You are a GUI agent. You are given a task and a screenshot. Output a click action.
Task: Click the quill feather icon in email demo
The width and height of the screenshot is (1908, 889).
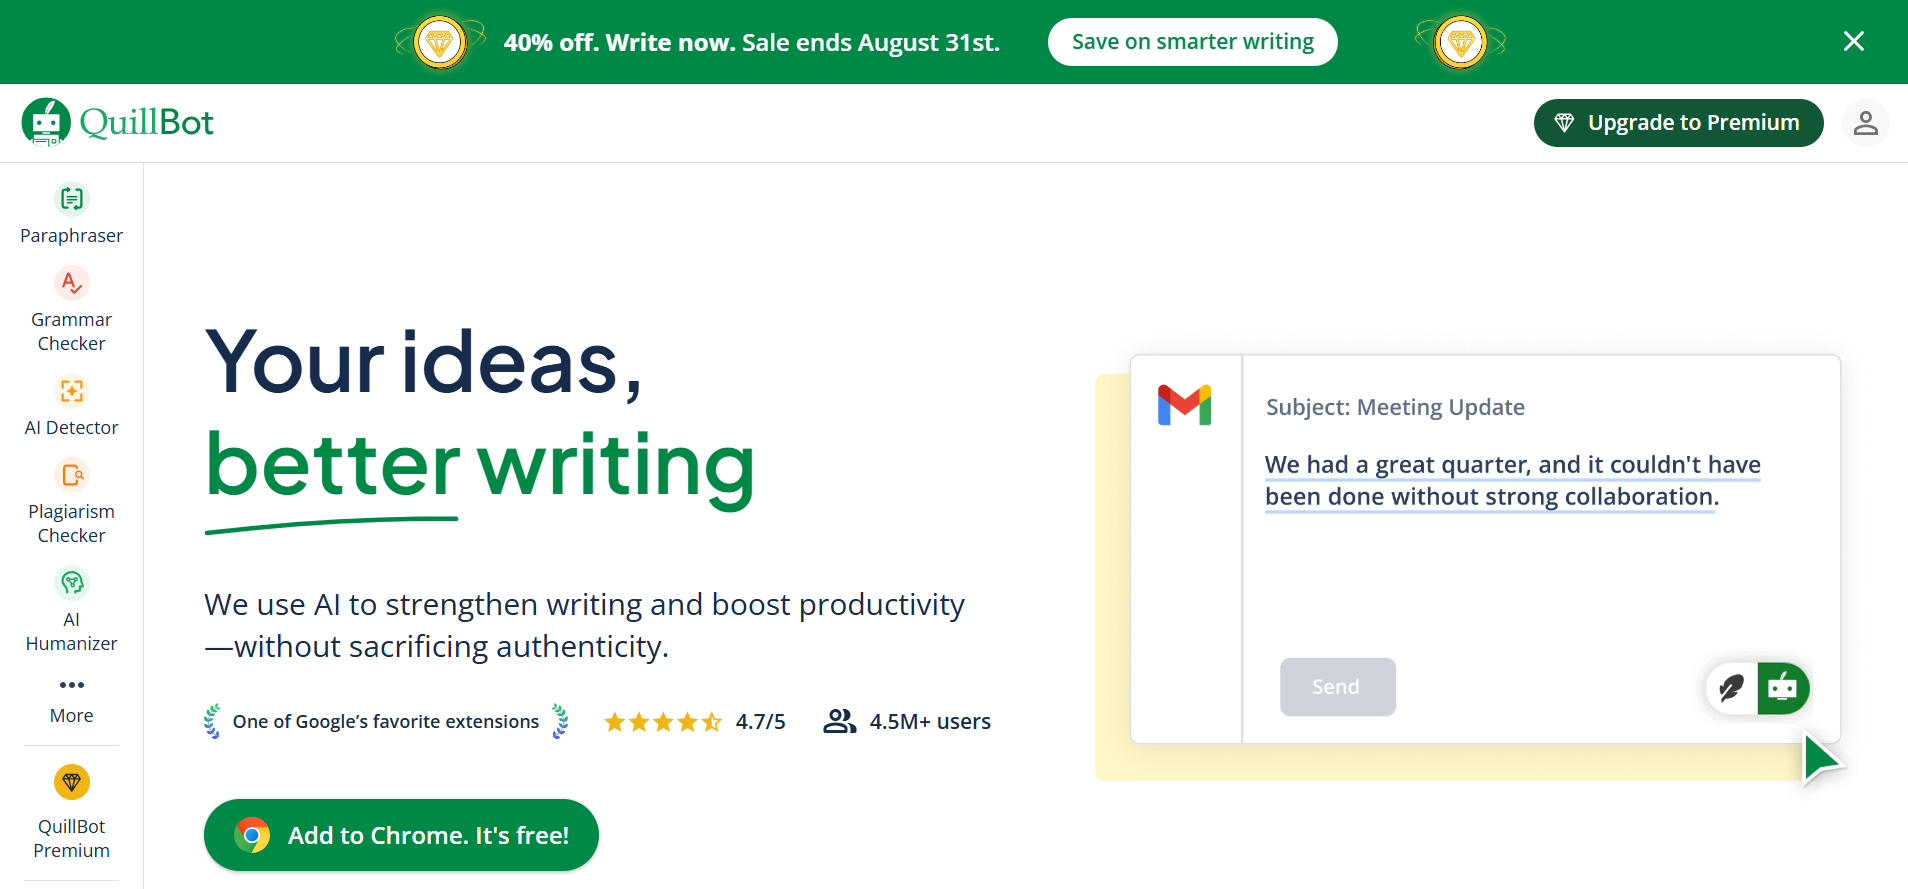[x=1731, y=688]
